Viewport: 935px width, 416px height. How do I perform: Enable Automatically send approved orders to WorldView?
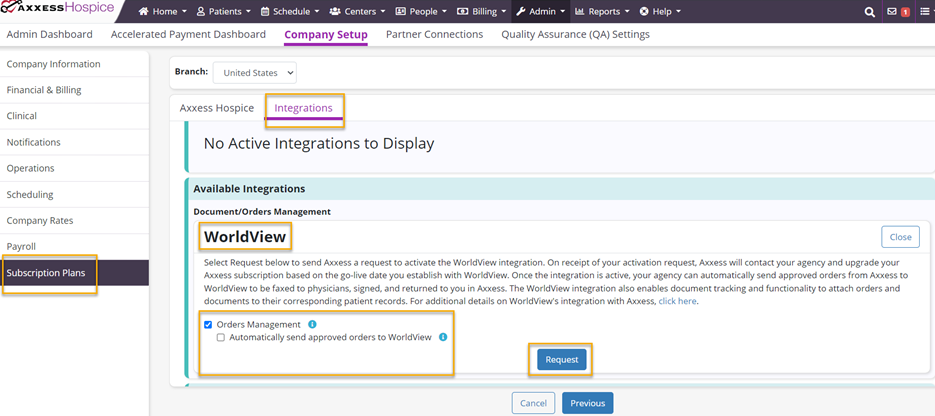[x=221, y=338]
